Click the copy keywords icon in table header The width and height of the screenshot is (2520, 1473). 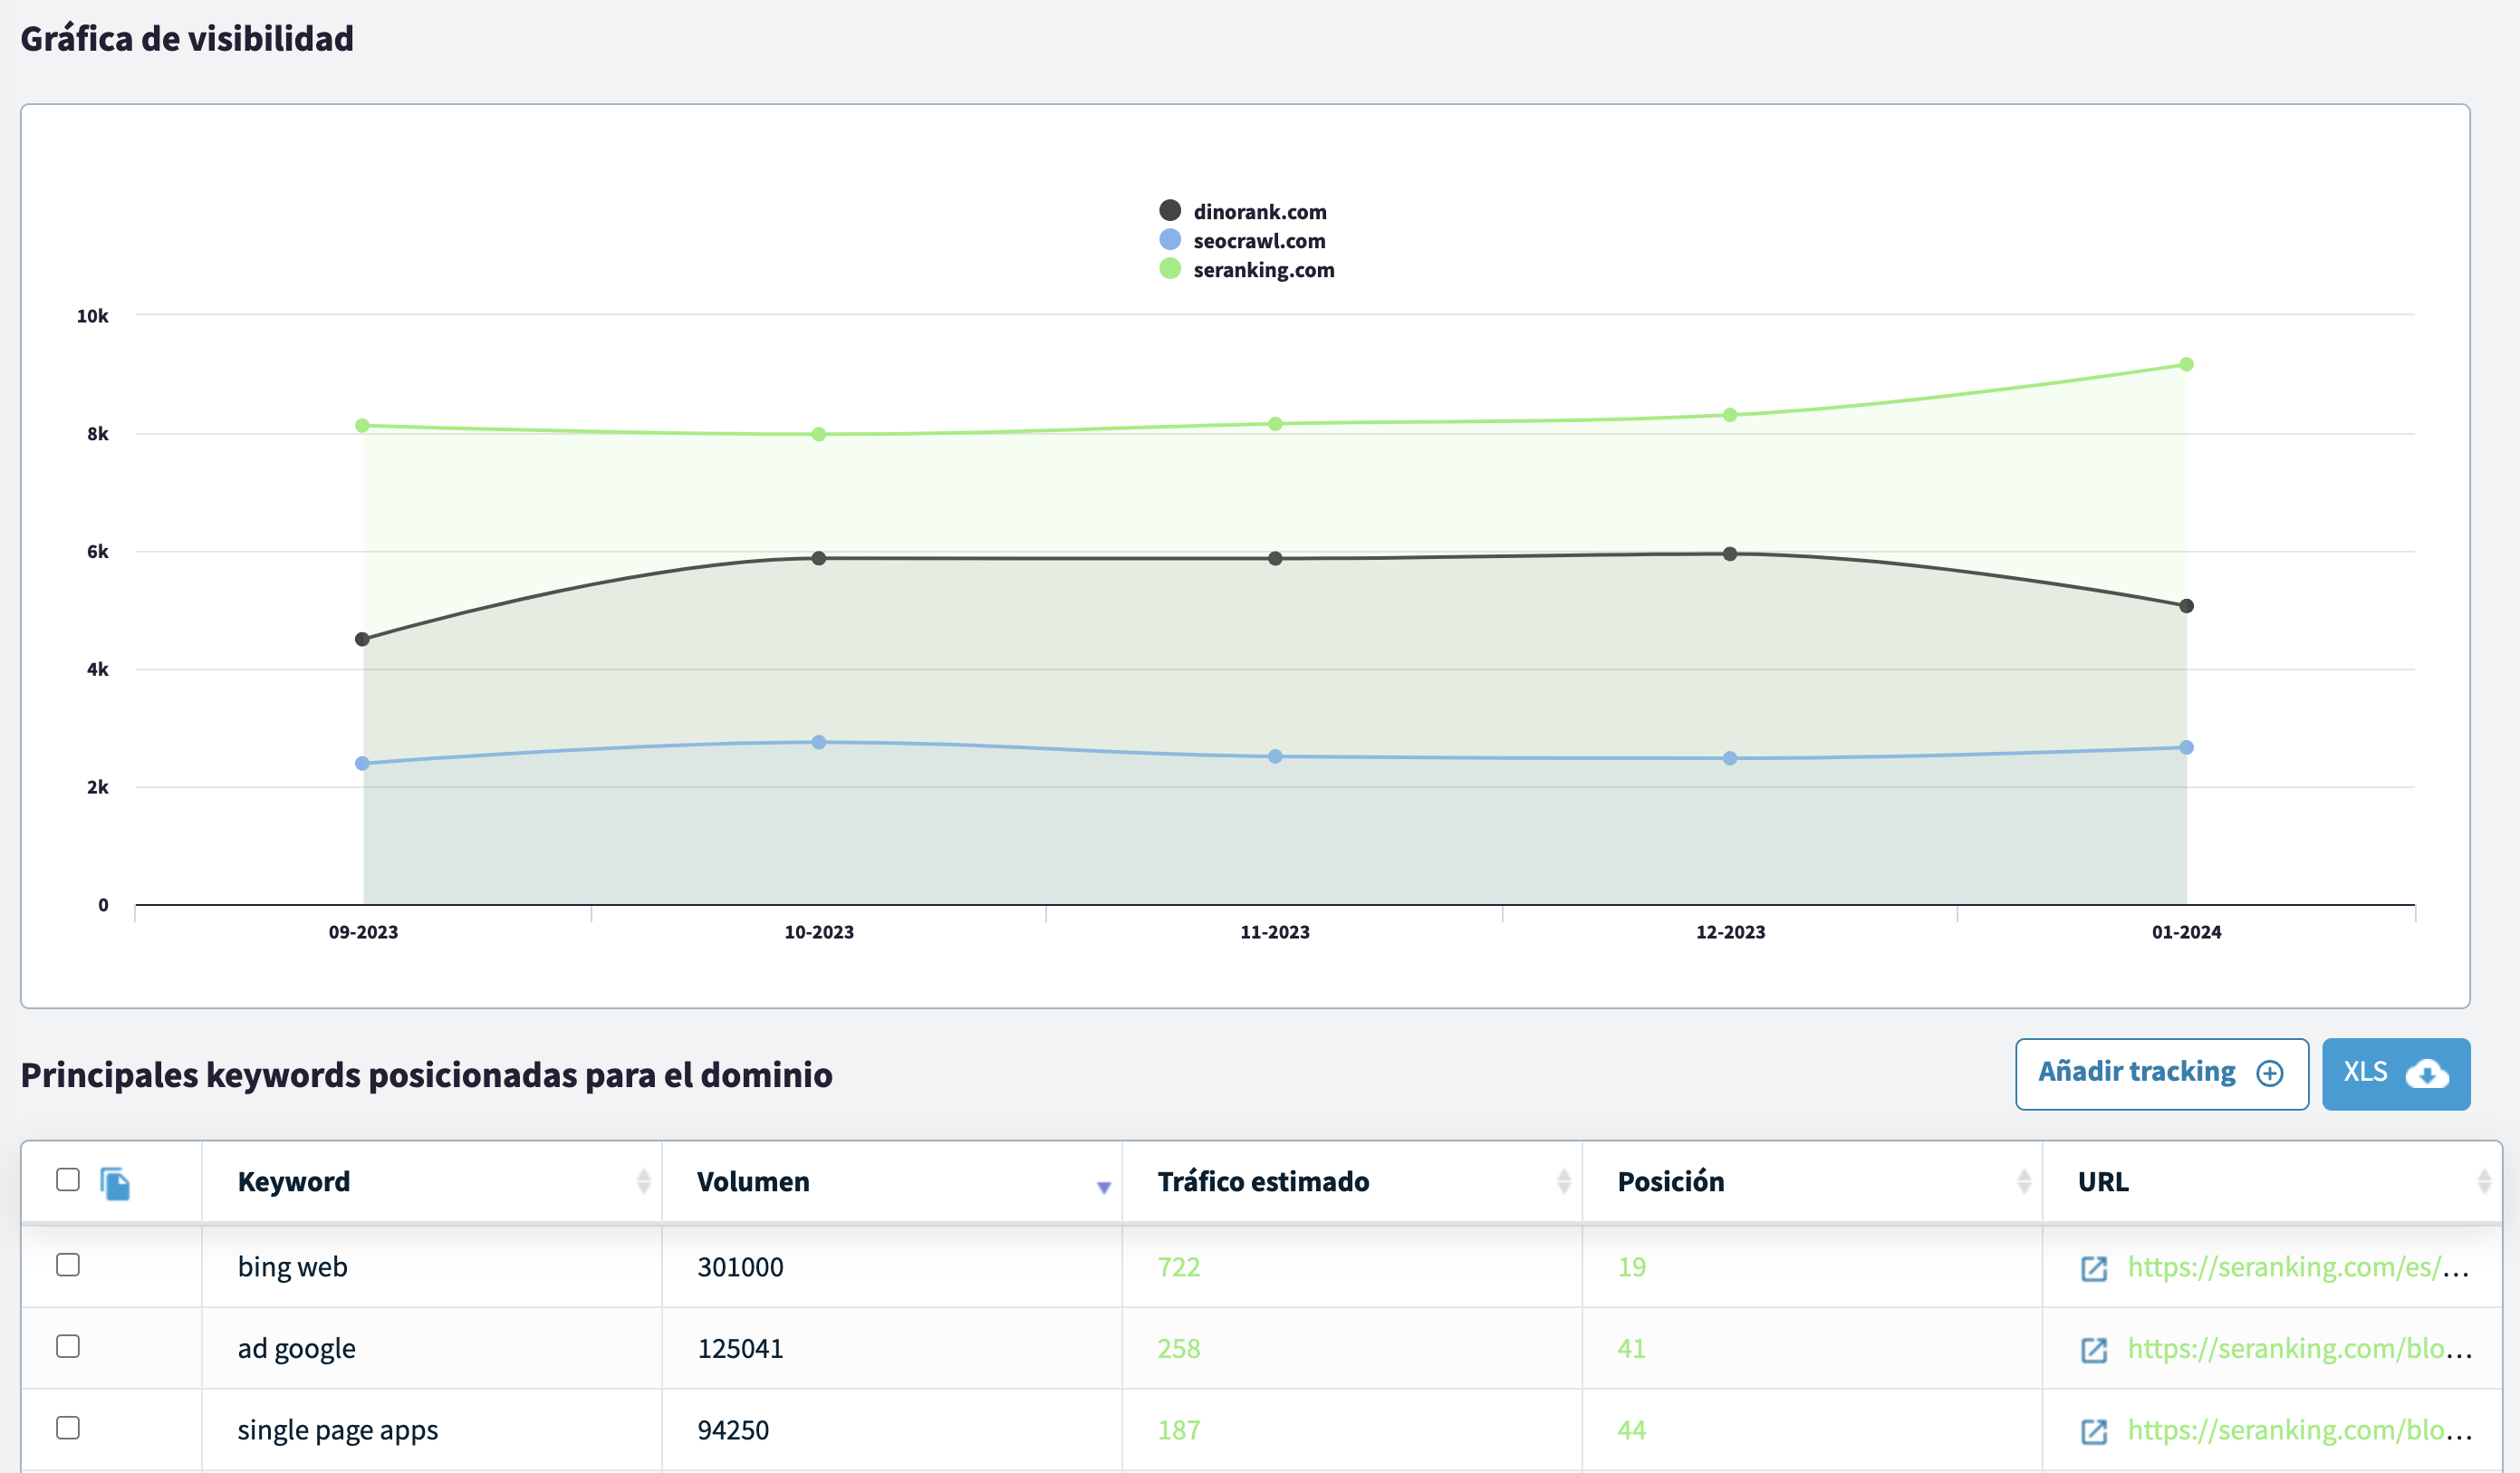[x=115, y=1183]
